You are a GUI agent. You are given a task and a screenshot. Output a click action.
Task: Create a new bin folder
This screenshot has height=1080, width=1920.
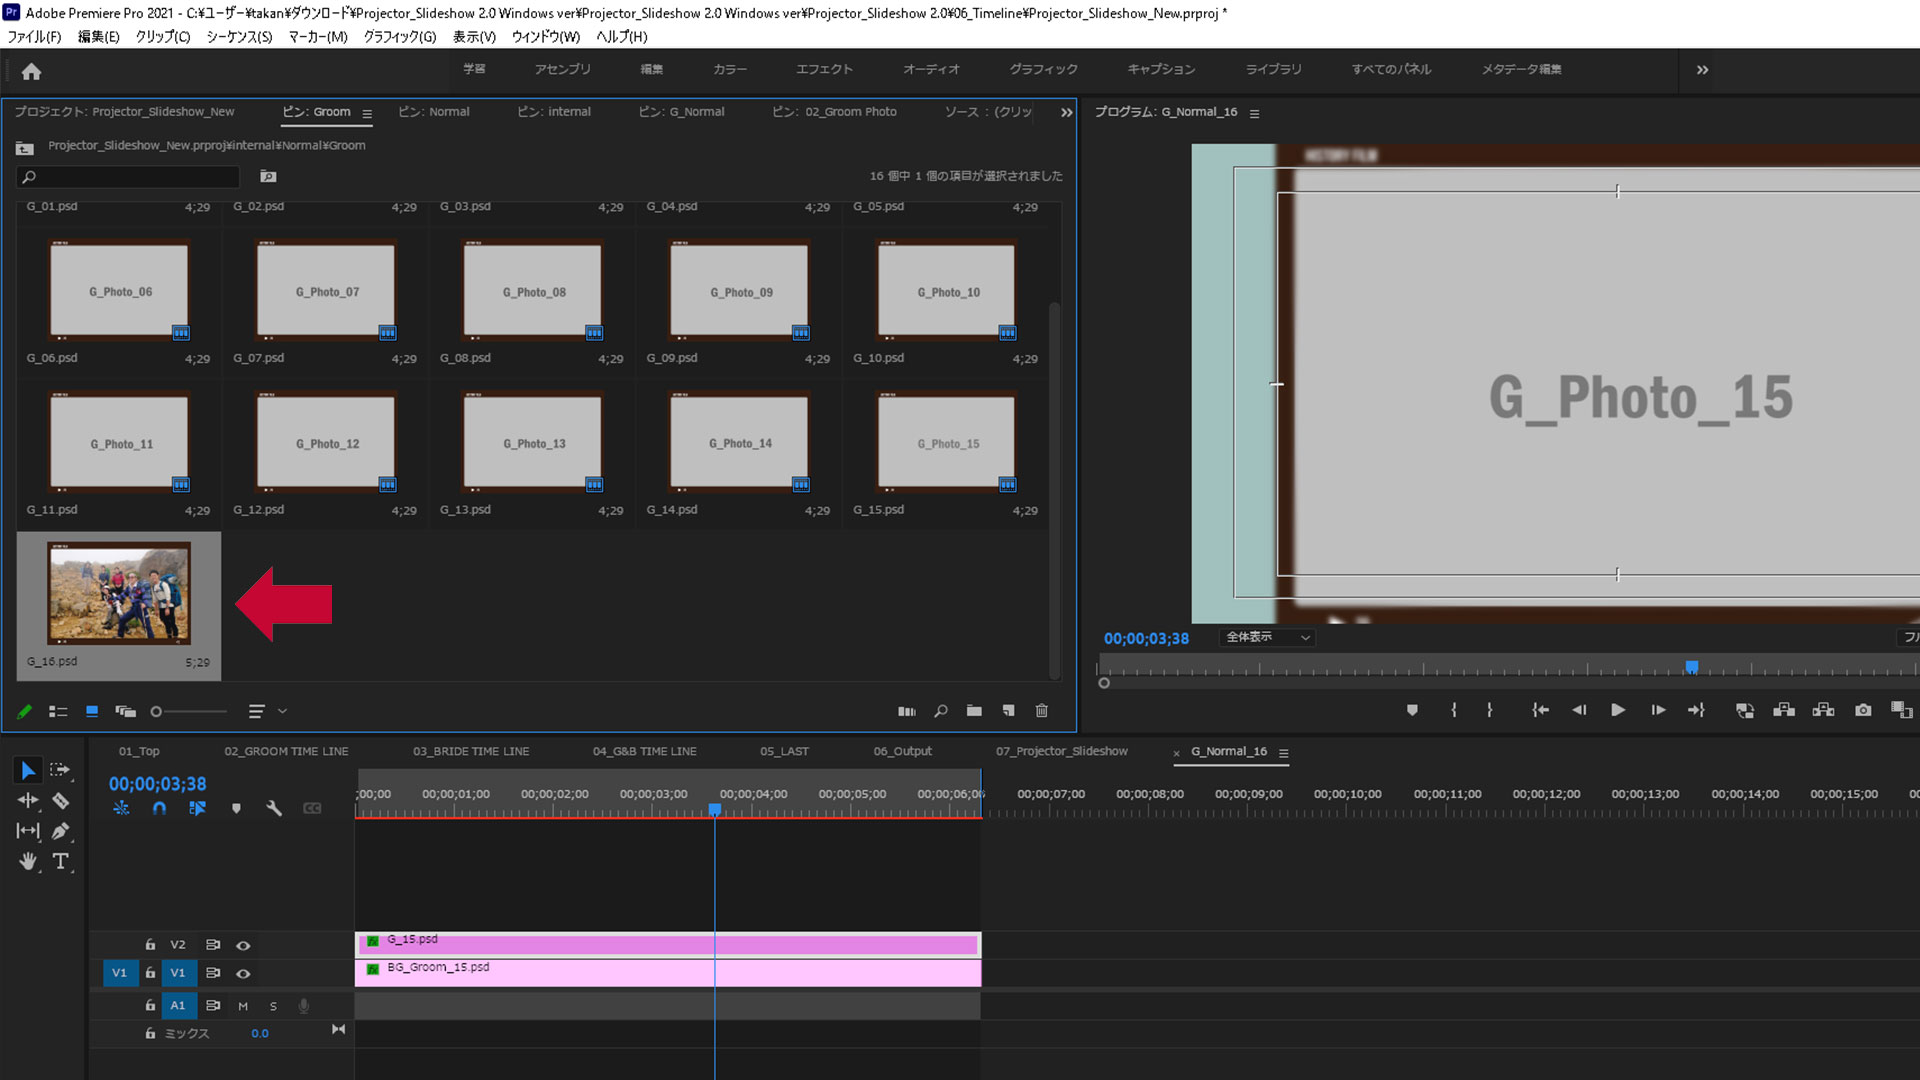tap(974, 711)
